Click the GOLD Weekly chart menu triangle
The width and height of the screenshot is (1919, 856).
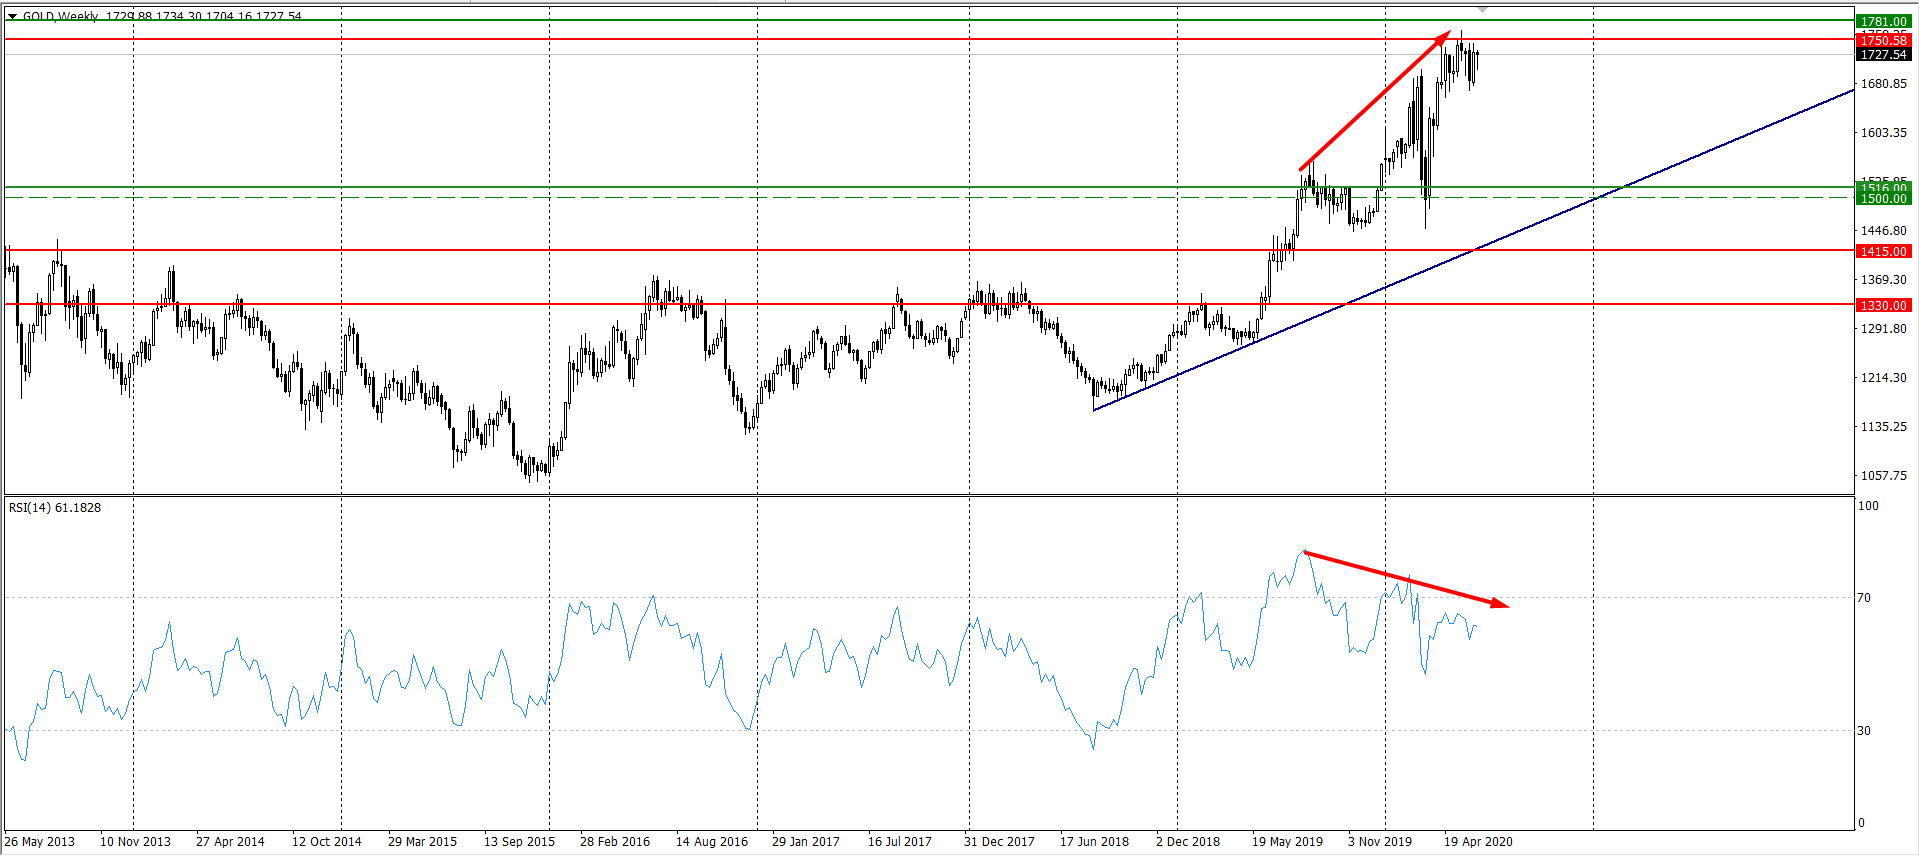click(12, 17)
